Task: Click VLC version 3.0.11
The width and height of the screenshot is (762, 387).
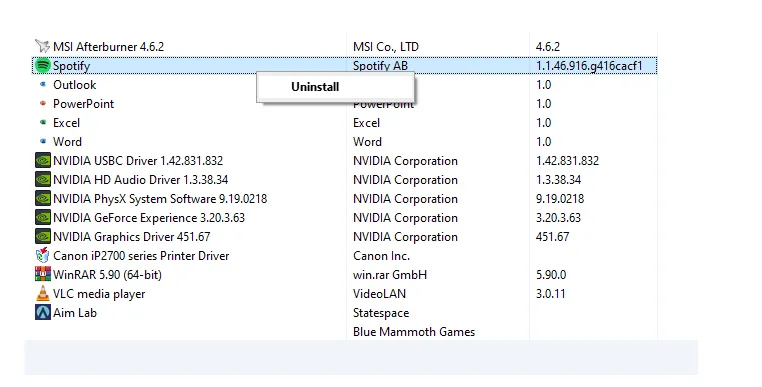Action: (x=551, y=293)
